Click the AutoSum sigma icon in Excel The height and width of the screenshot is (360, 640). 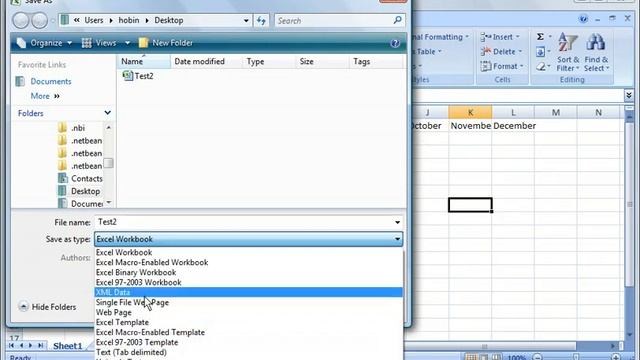tap(540, 37)
